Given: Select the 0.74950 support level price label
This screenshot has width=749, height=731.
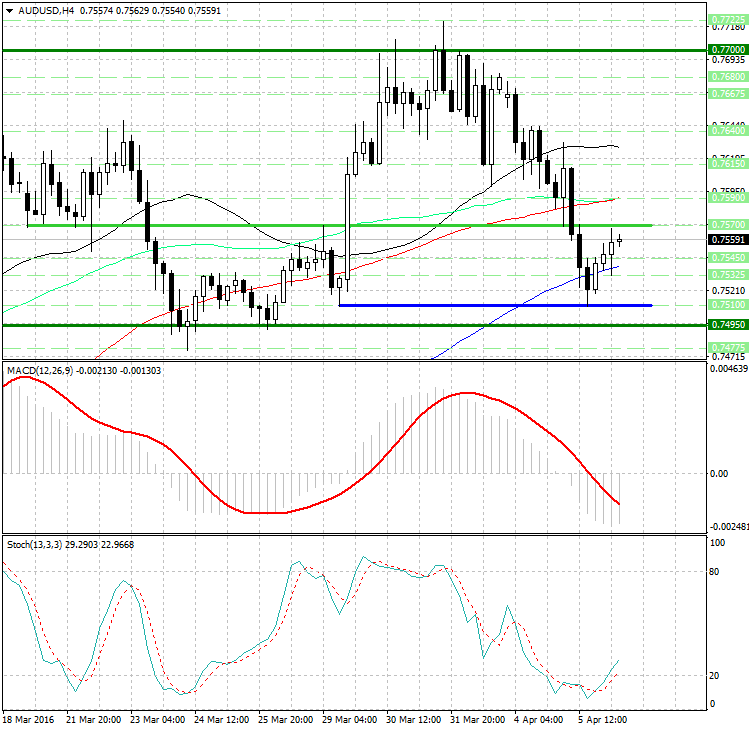Looking at the screenshot, I should coord(726,325).
